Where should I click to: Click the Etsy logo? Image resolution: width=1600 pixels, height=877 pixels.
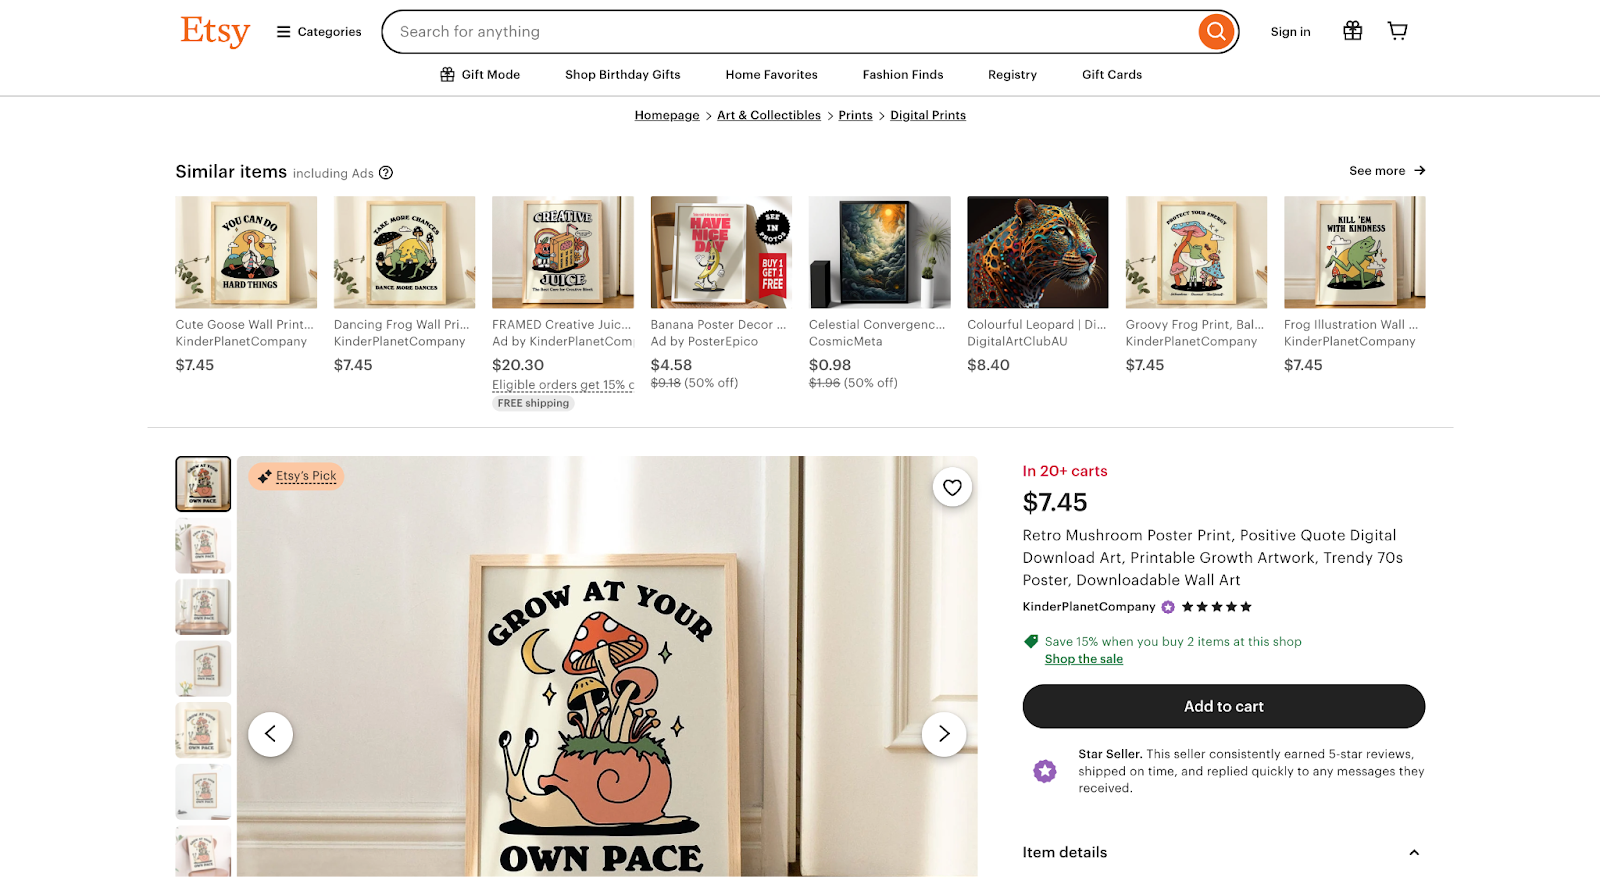pyautogui.click(x=215, y=31)
